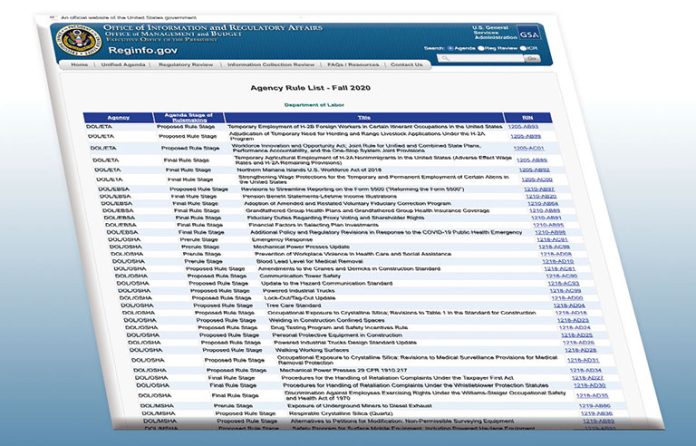The width and height of the screenshot is (696, 446).
Task: Open RIN link for H-2B Itinerant Occupations rule
Action: click(523, 126)
